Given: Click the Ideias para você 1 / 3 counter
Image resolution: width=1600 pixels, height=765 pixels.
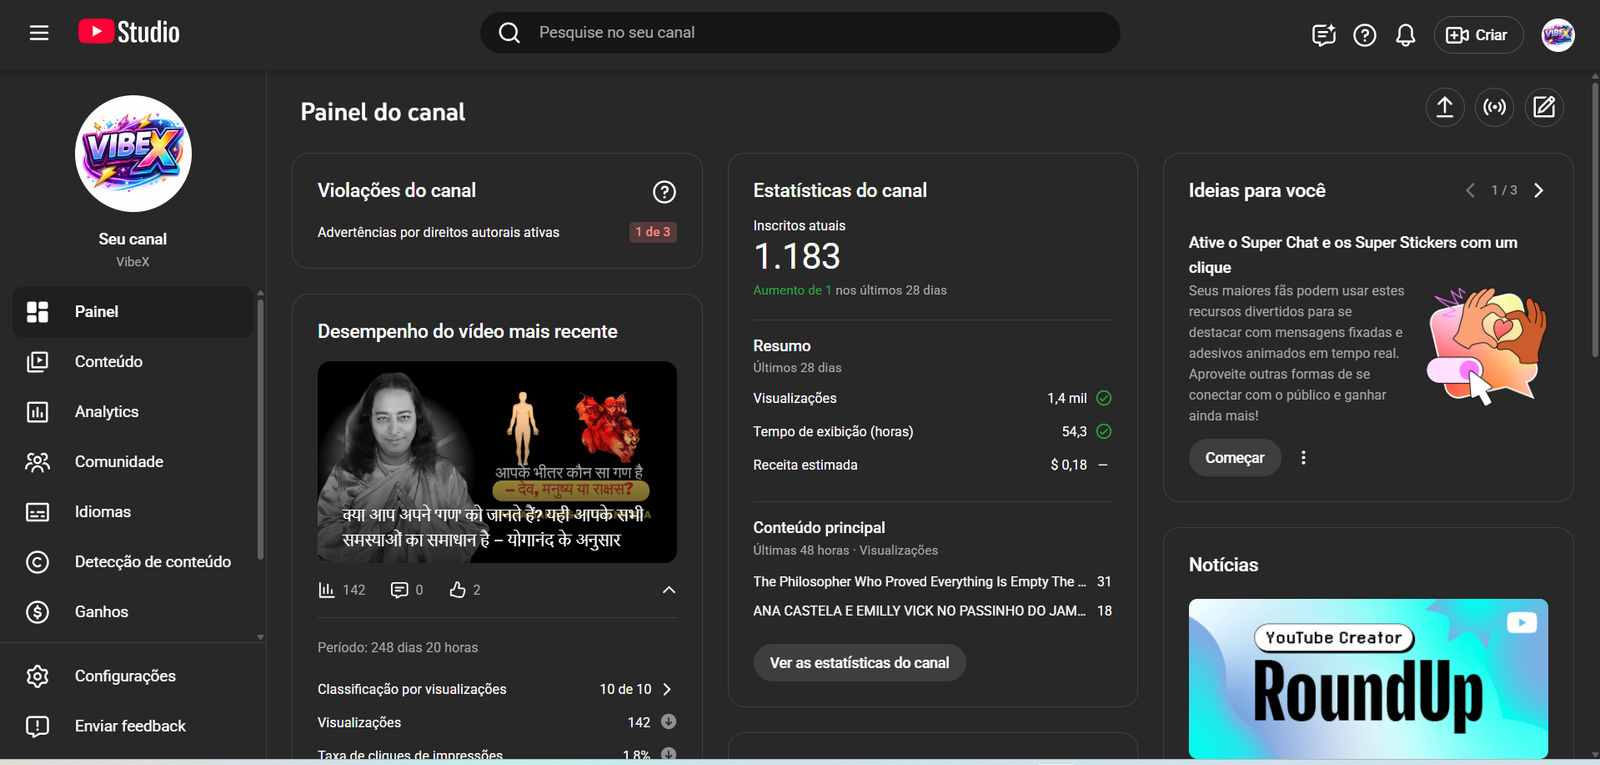Looking at the screenshot, I should (1504, 190).
